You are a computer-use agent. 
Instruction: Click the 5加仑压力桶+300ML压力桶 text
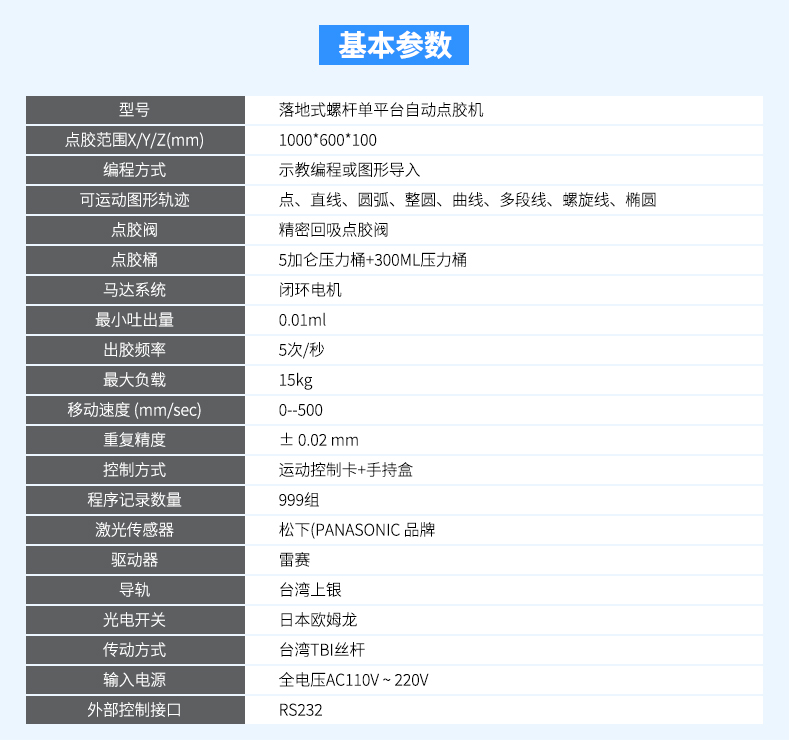point(373,260)
